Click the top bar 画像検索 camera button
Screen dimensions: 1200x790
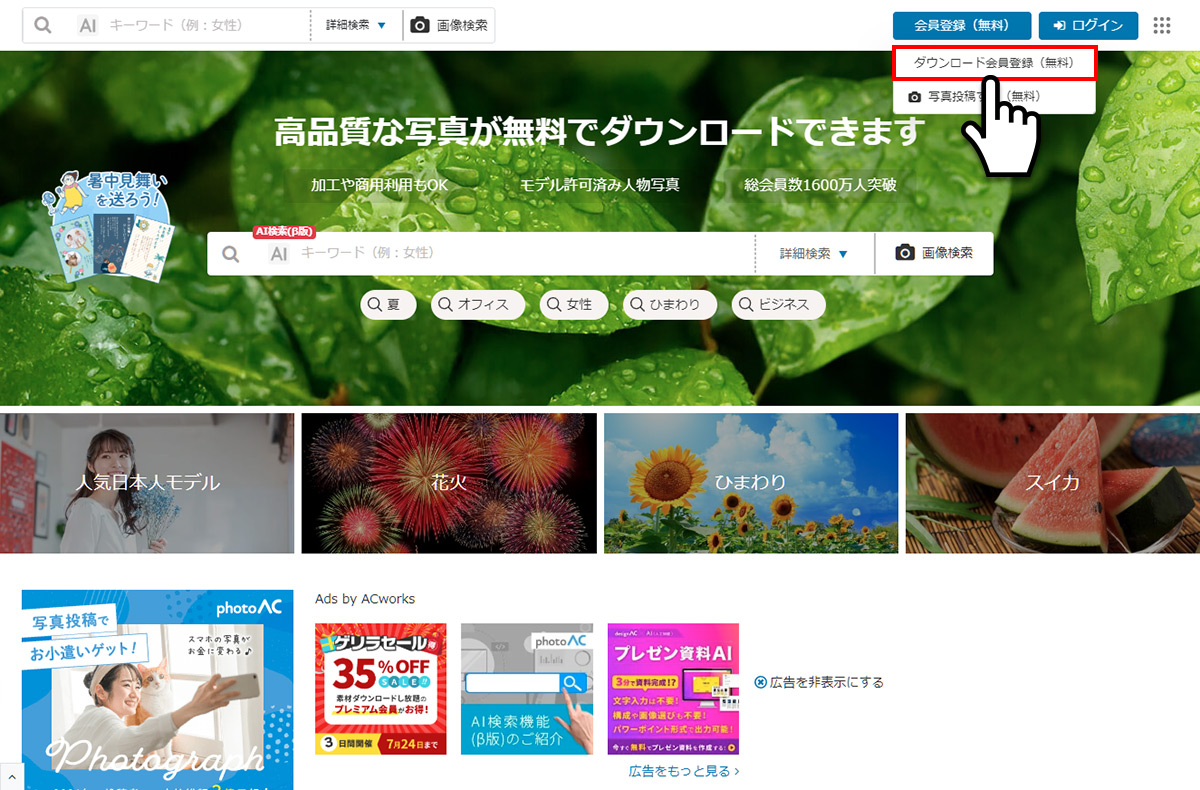(x=449, y=25)
